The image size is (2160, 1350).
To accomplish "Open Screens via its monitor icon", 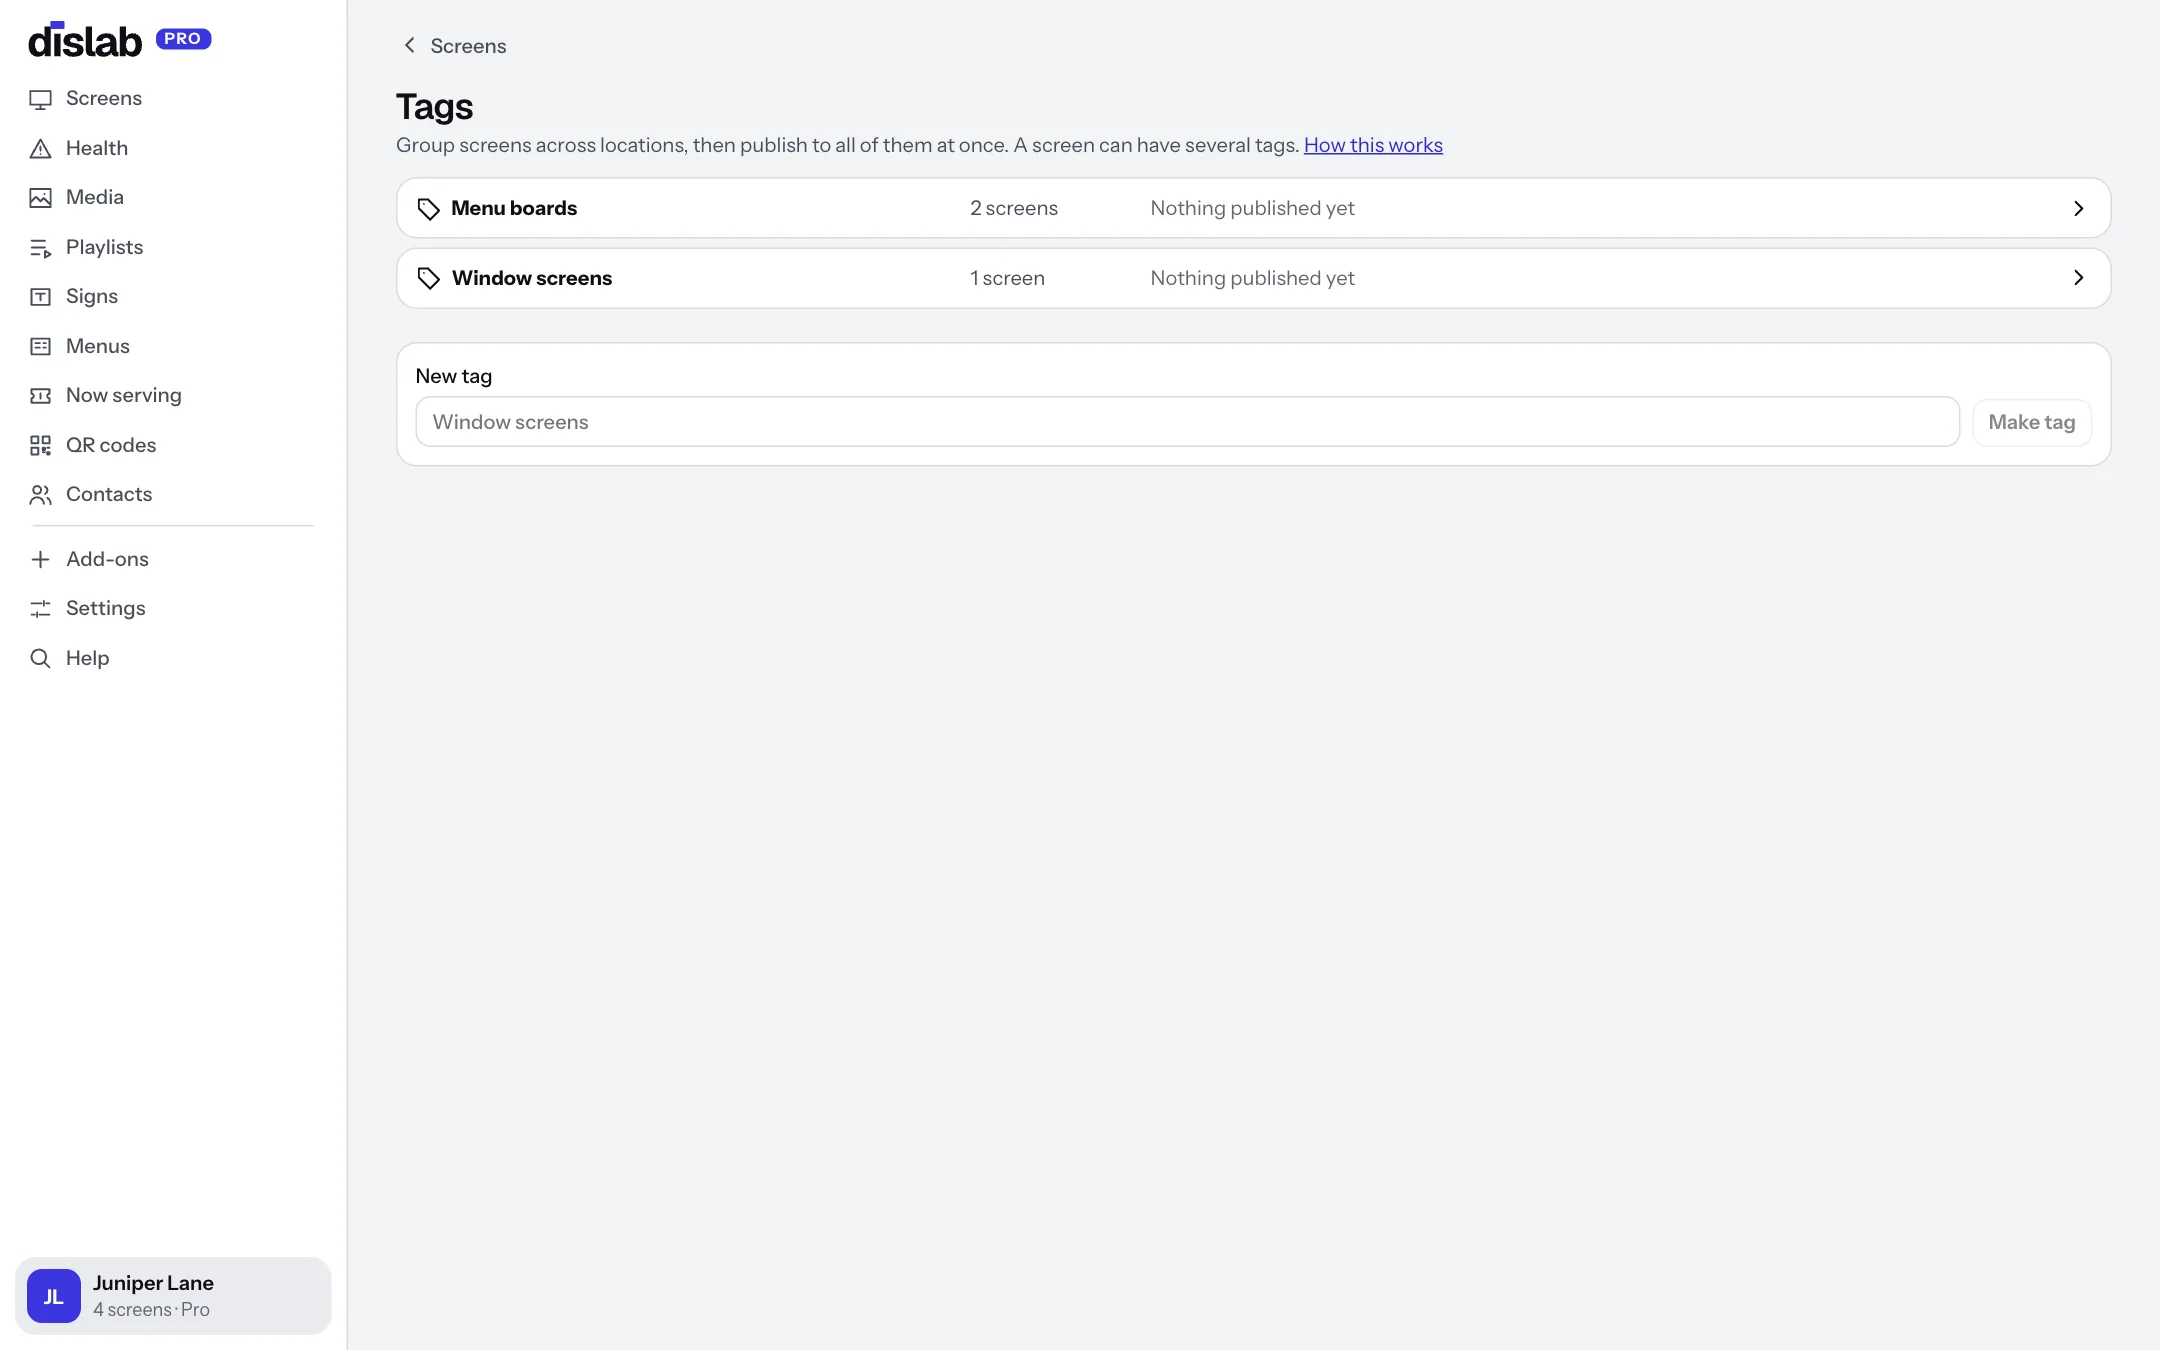I will click(40, 99).
